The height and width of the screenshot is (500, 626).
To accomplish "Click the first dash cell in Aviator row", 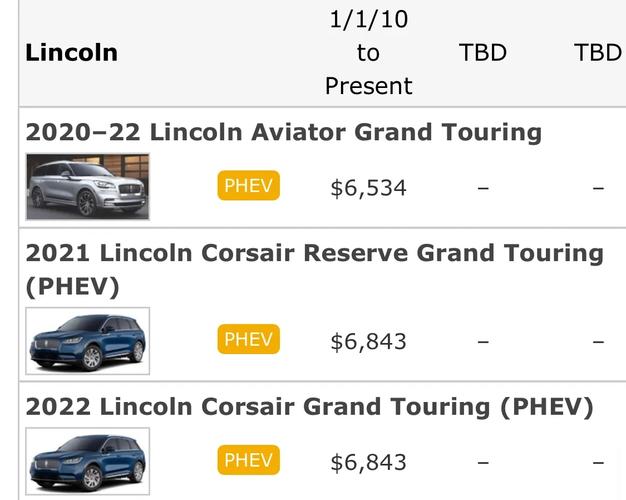I will coord(483,188).
